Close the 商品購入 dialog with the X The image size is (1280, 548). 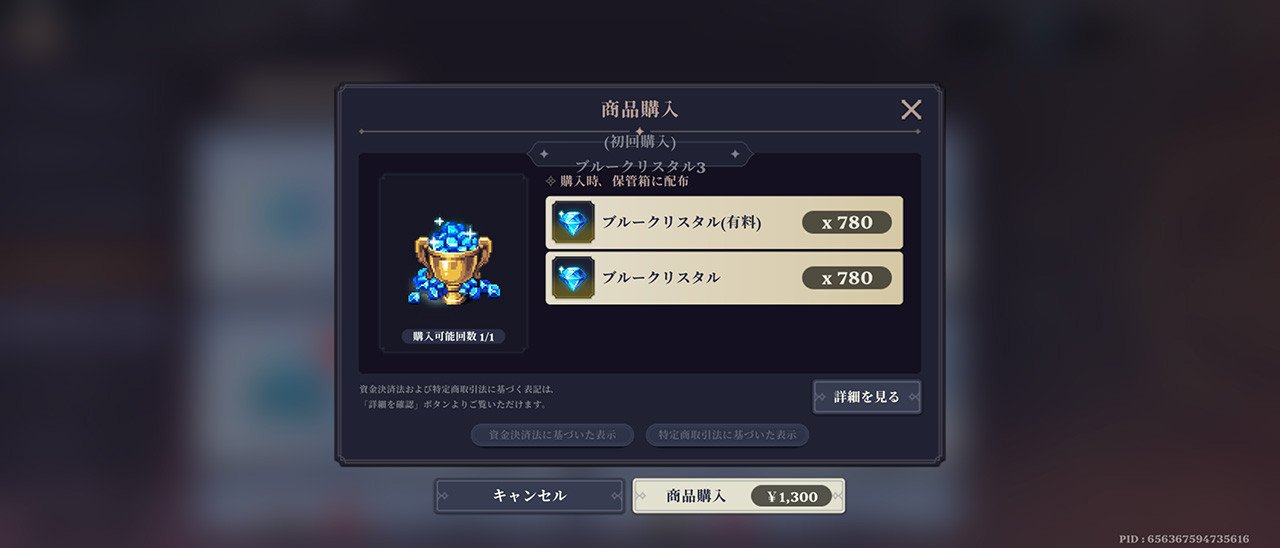[910, 110]
